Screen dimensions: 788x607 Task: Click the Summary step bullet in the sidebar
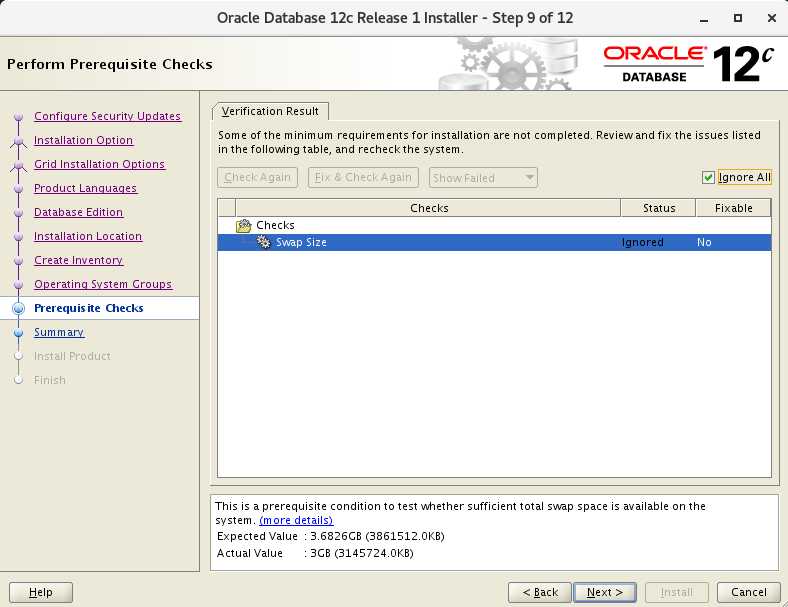pos(19,333)
